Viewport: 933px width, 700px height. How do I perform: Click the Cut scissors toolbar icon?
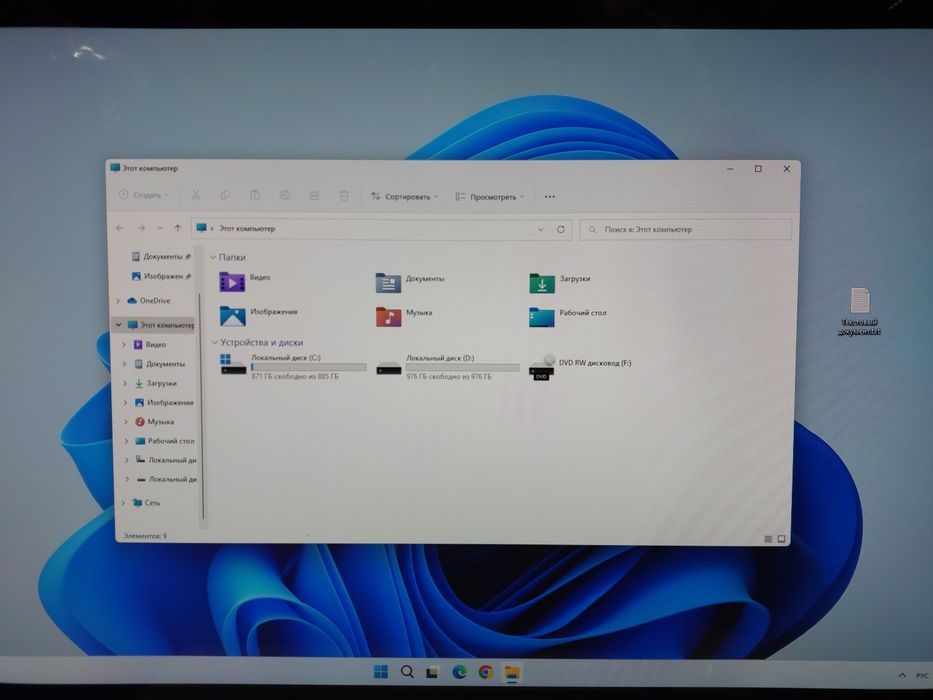tap(195, 195)
